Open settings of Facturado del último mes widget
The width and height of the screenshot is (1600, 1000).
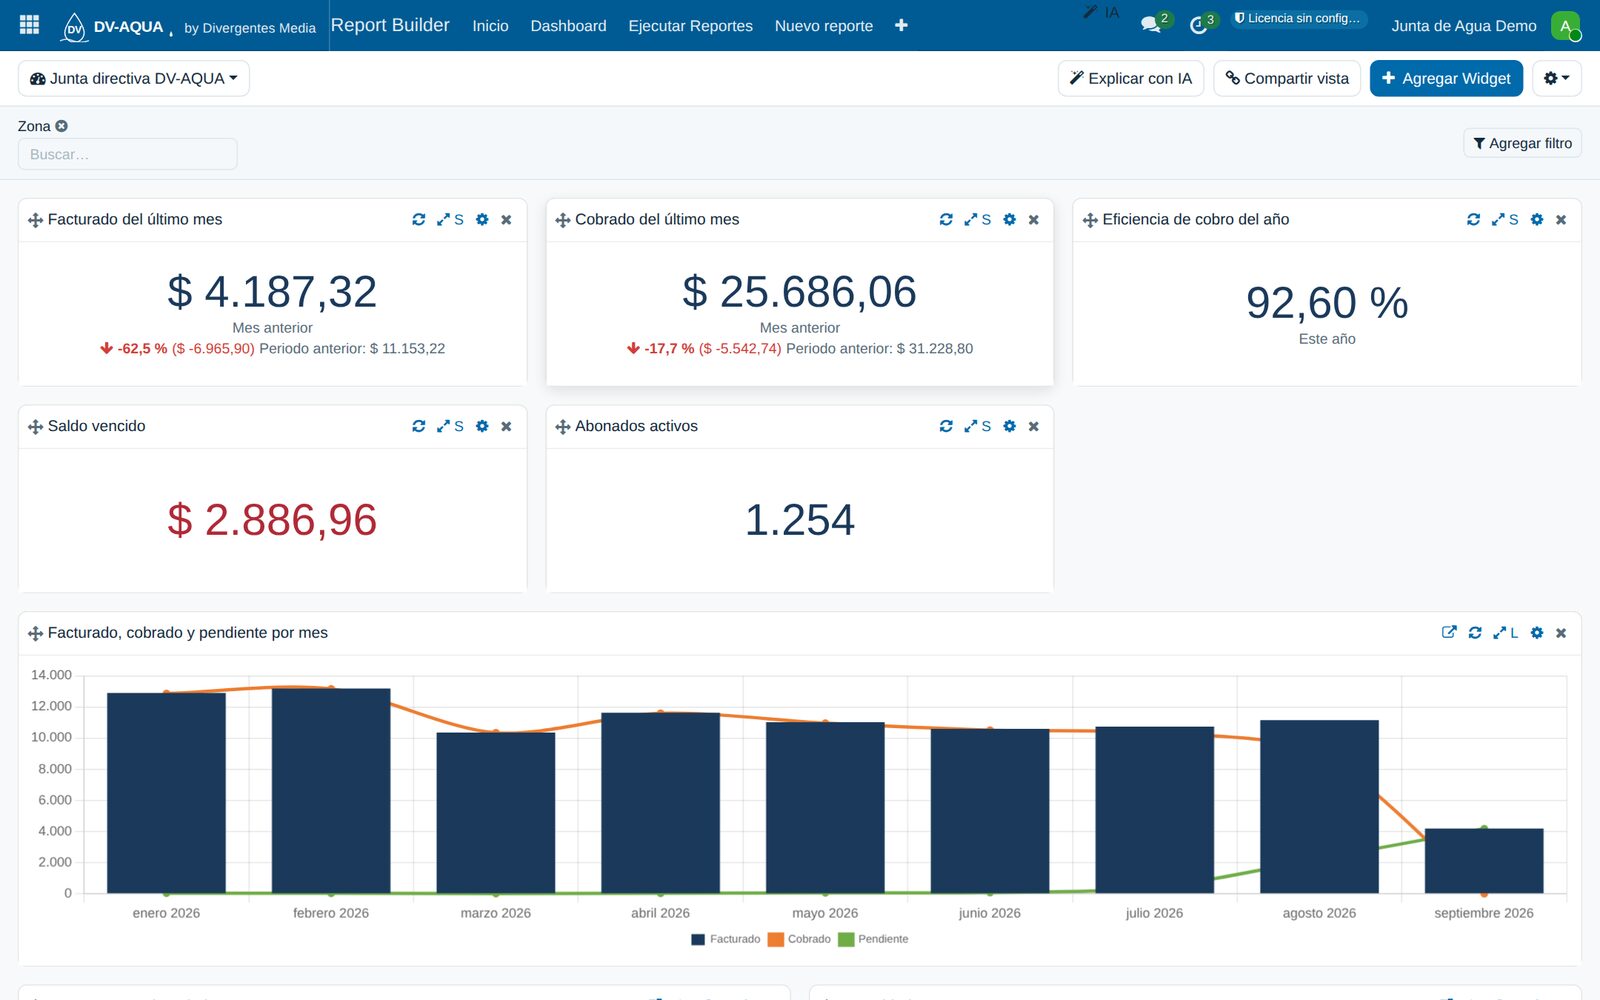[x=482, y=219]
